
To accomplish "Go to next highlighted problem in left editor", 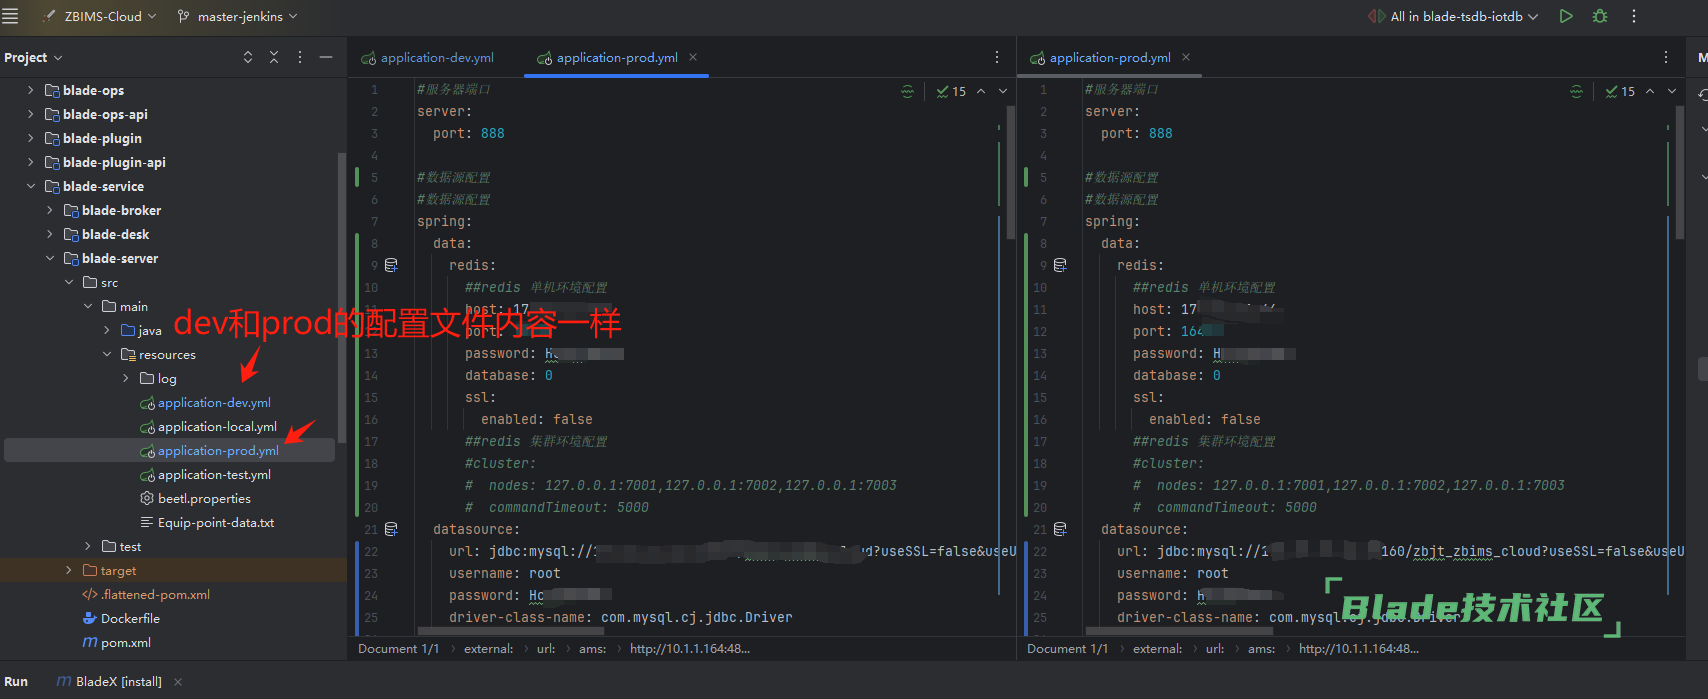I will tap(1003, 91).
